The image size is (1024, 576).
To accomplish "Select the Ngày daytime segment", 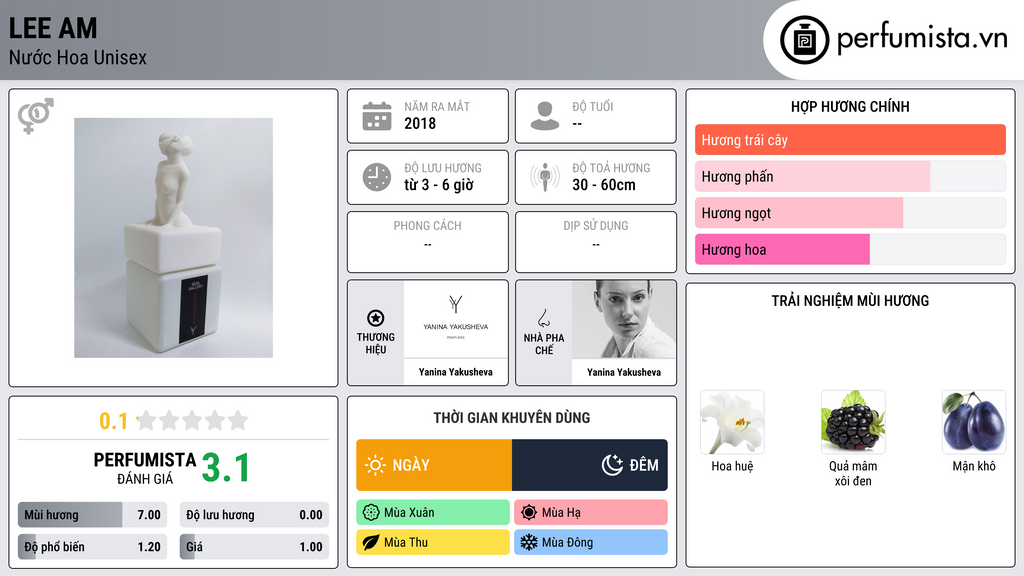I will click(x=434, y=465).
